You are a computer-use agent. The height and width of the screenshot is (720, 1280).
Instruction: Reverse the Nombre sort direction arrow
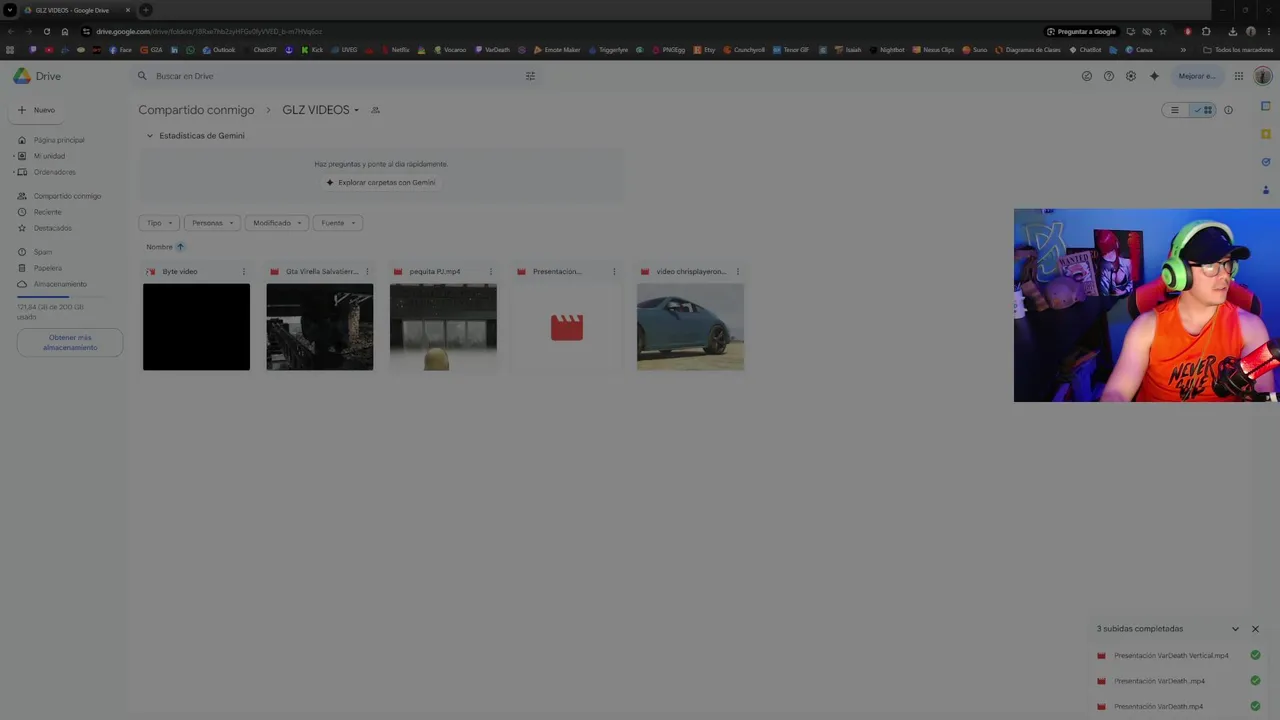180,247
